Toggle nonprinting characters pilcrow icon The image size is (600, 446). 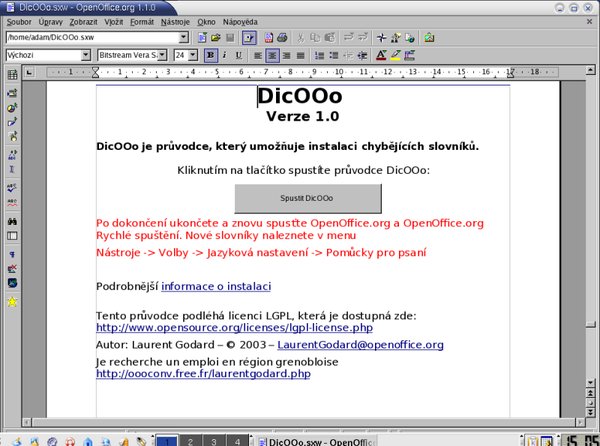tap(12, 254)
